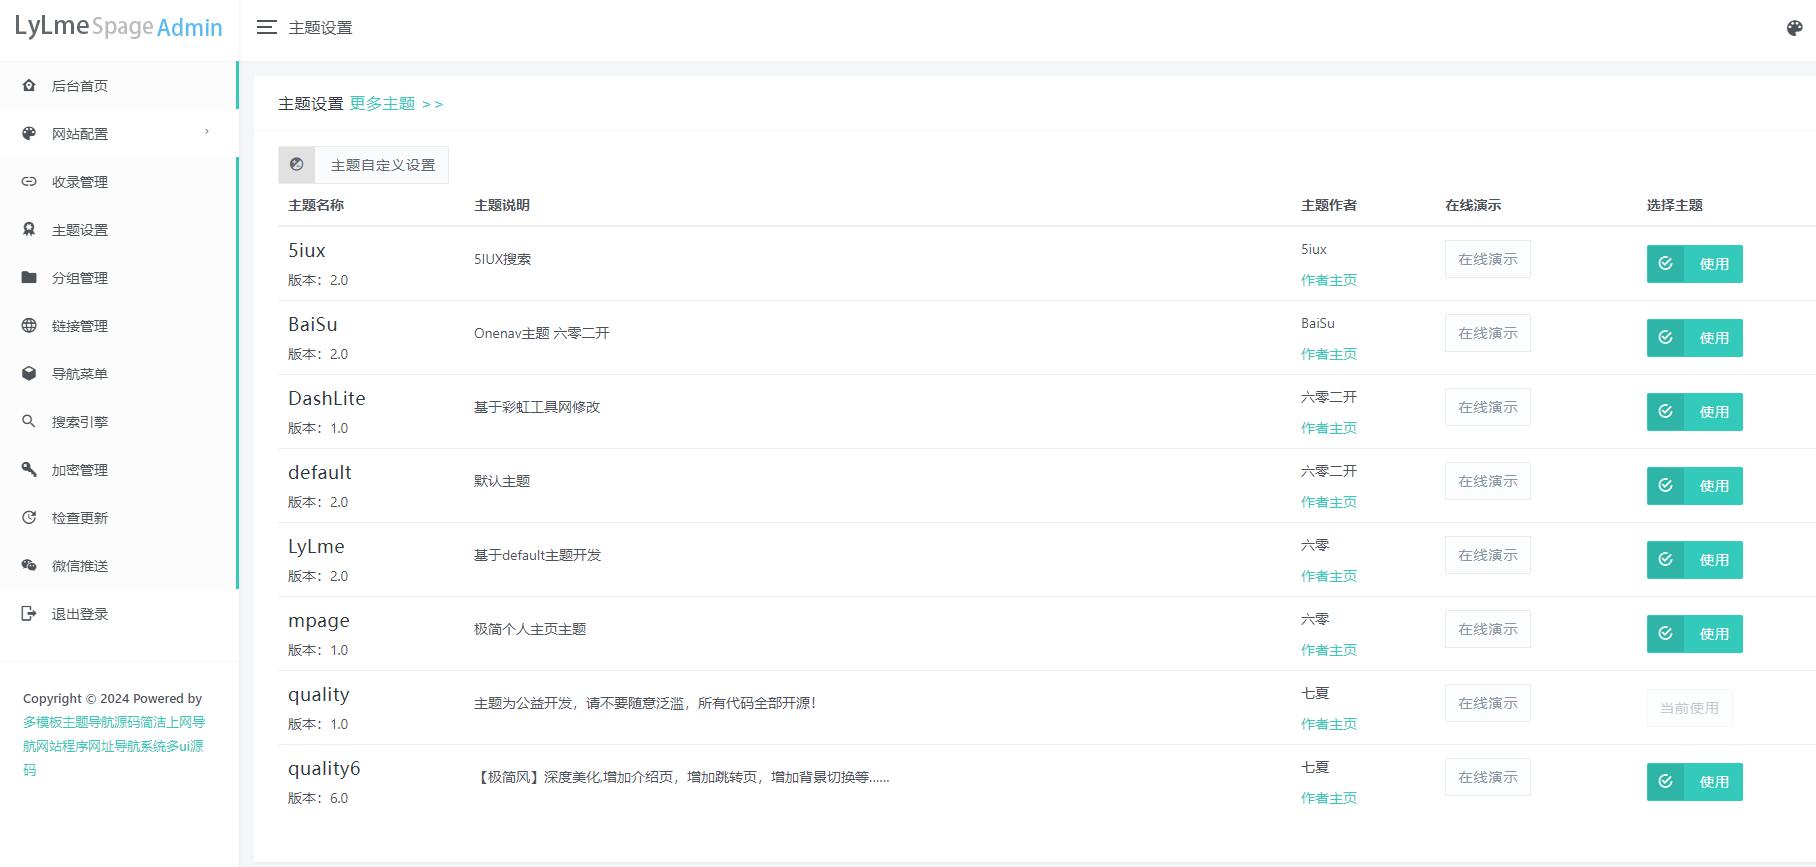Activate the quality6 theme with 使用
Image resolution: width=1816 pixels, height=867 pixels.
coord(1694,782)
